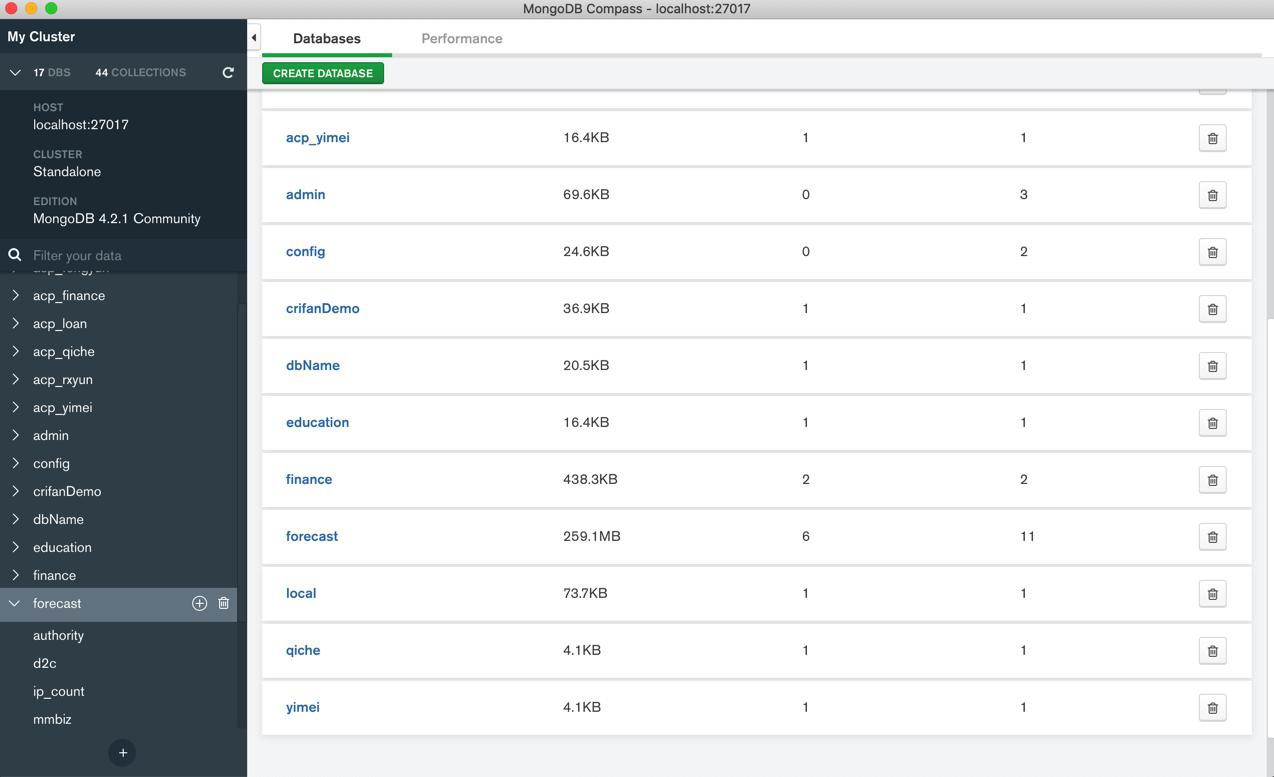Expand acp_yimei sidebar database

15,407
